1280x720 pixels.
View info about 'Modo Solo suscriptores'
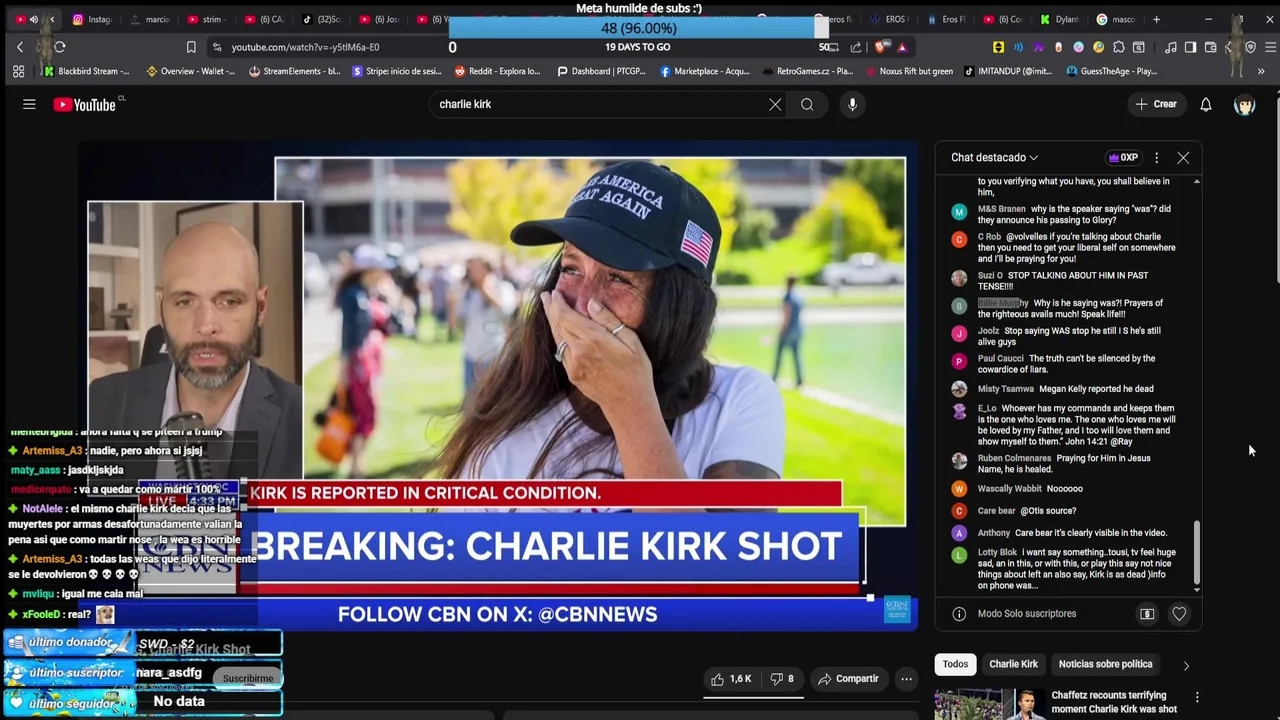coord(958,614)
